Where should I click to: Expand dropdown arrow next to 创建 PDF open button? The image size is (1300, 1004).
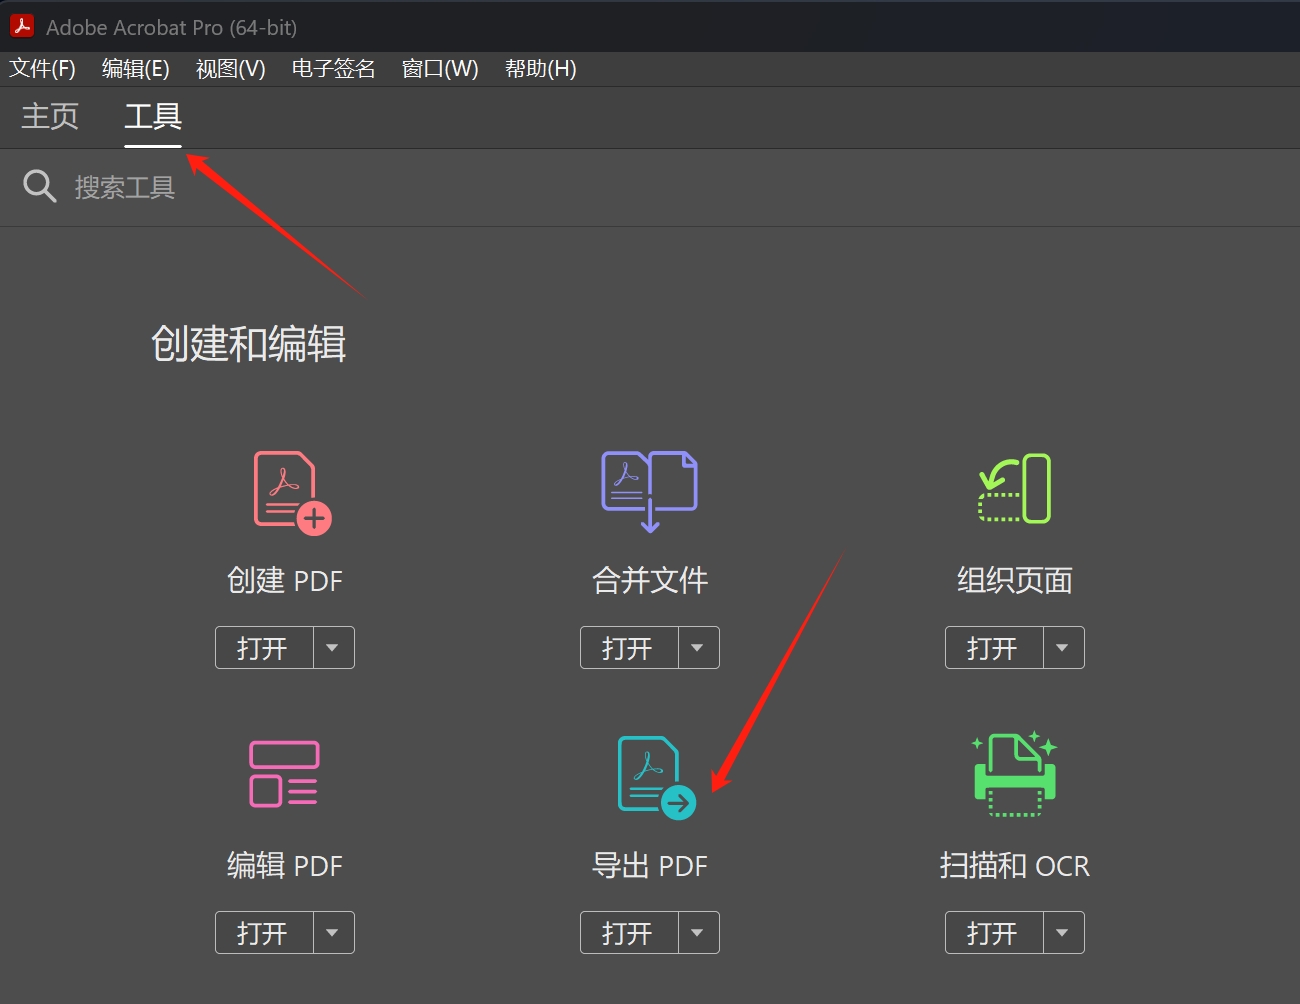point(333,648)
